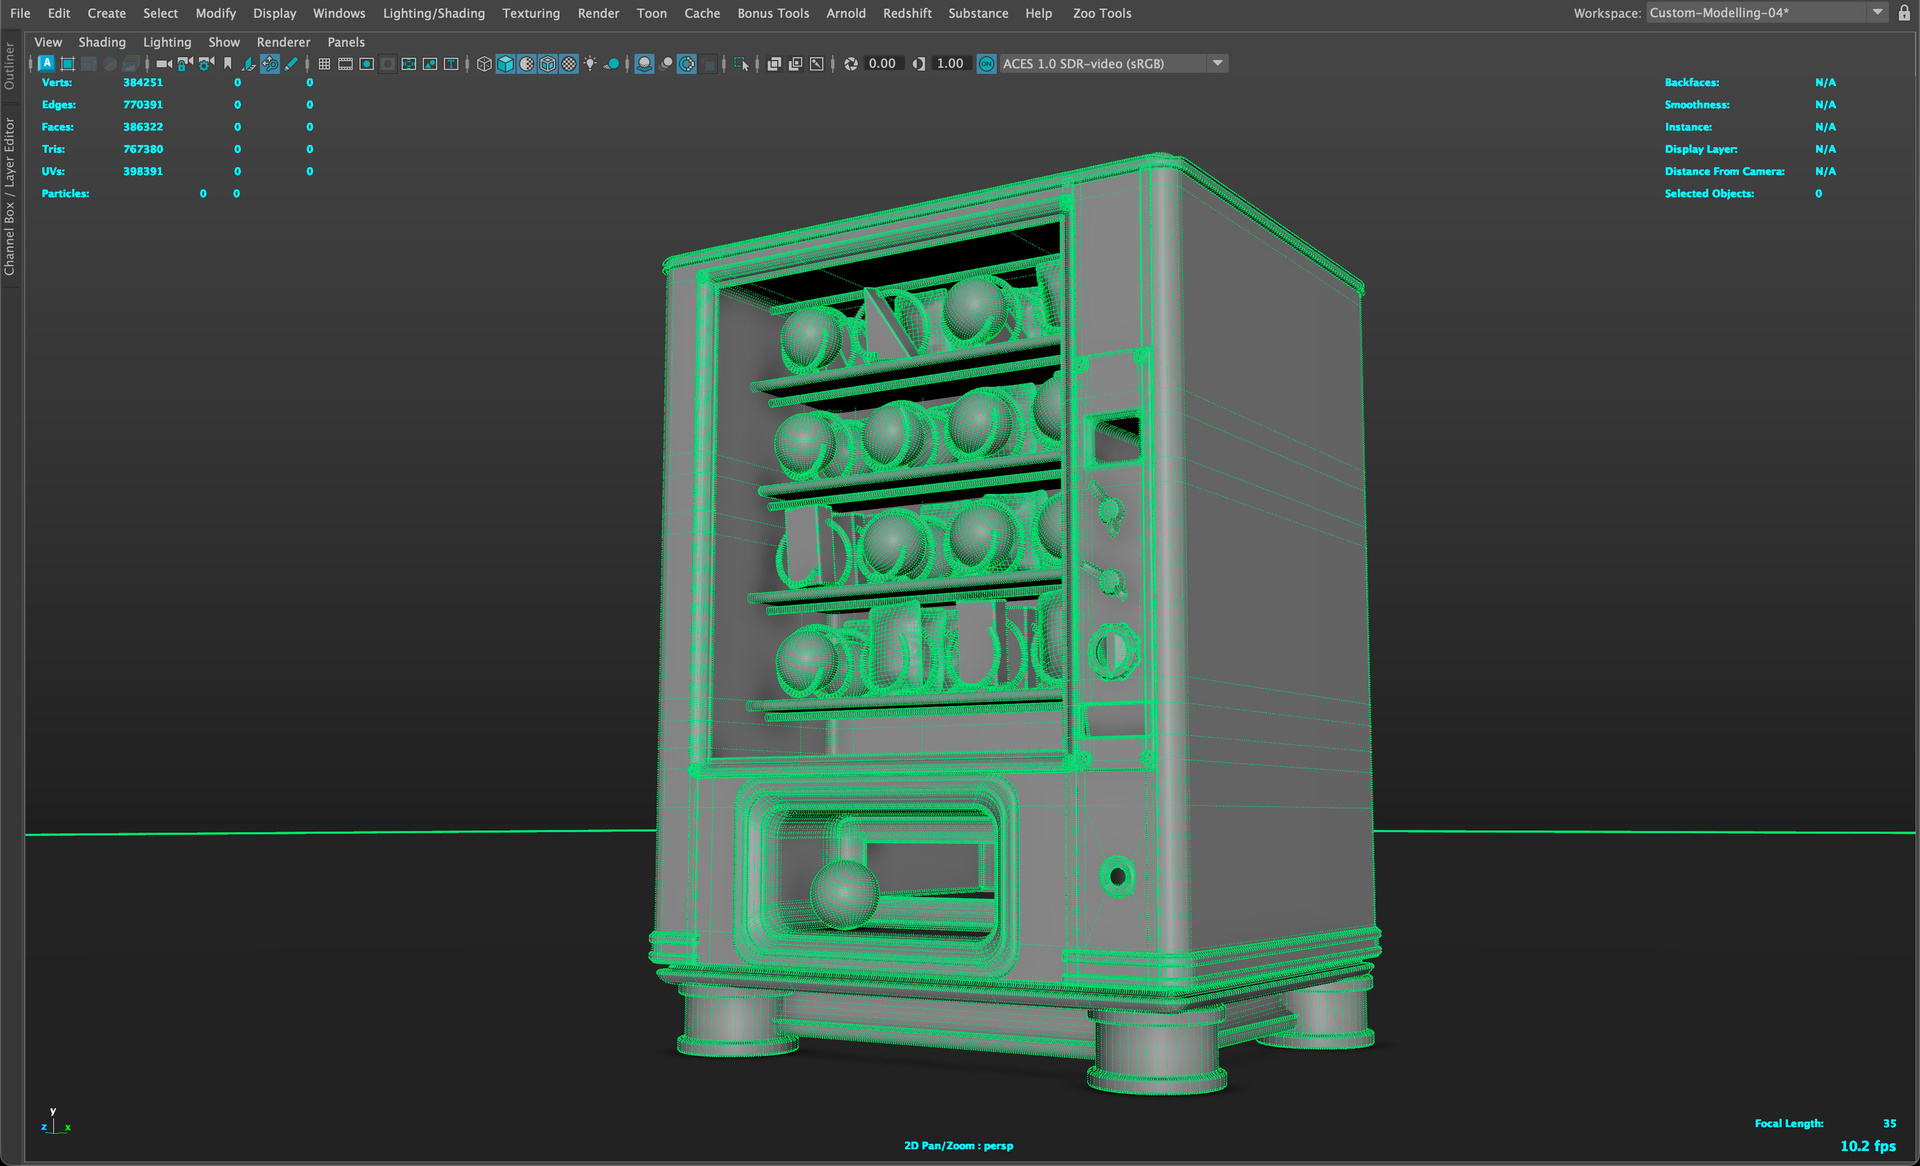Image resolution: width=1920 pixels, height=1166 pixels.
Task: Open the panel Shading menu
Action: click(x=102, y=42)
